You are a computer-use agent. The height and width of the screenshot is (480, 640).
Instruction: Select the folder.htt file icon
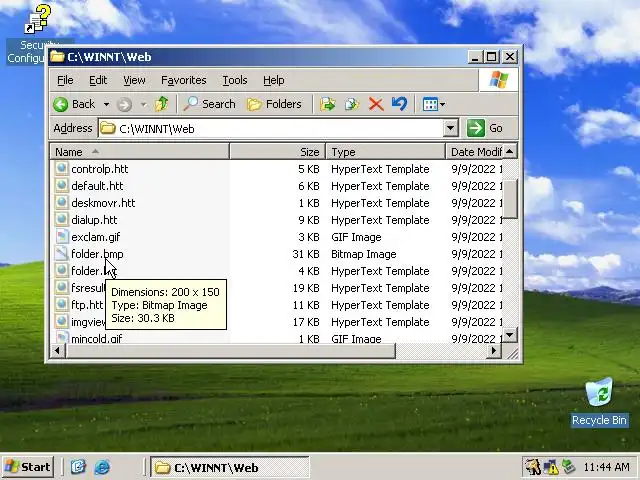pyautogui.click(x=62, y=271)
